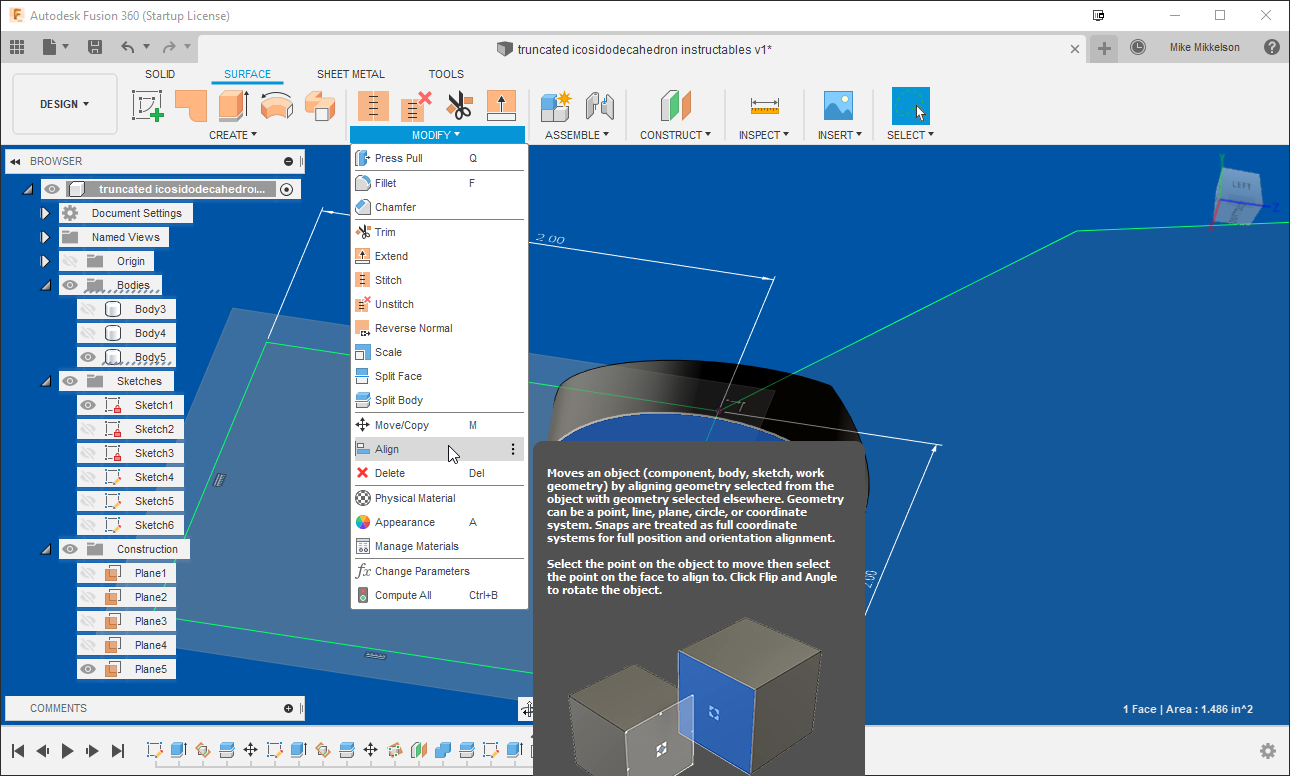
Task: Select Plane3 in the browser tree
Action: click(151, 621)
